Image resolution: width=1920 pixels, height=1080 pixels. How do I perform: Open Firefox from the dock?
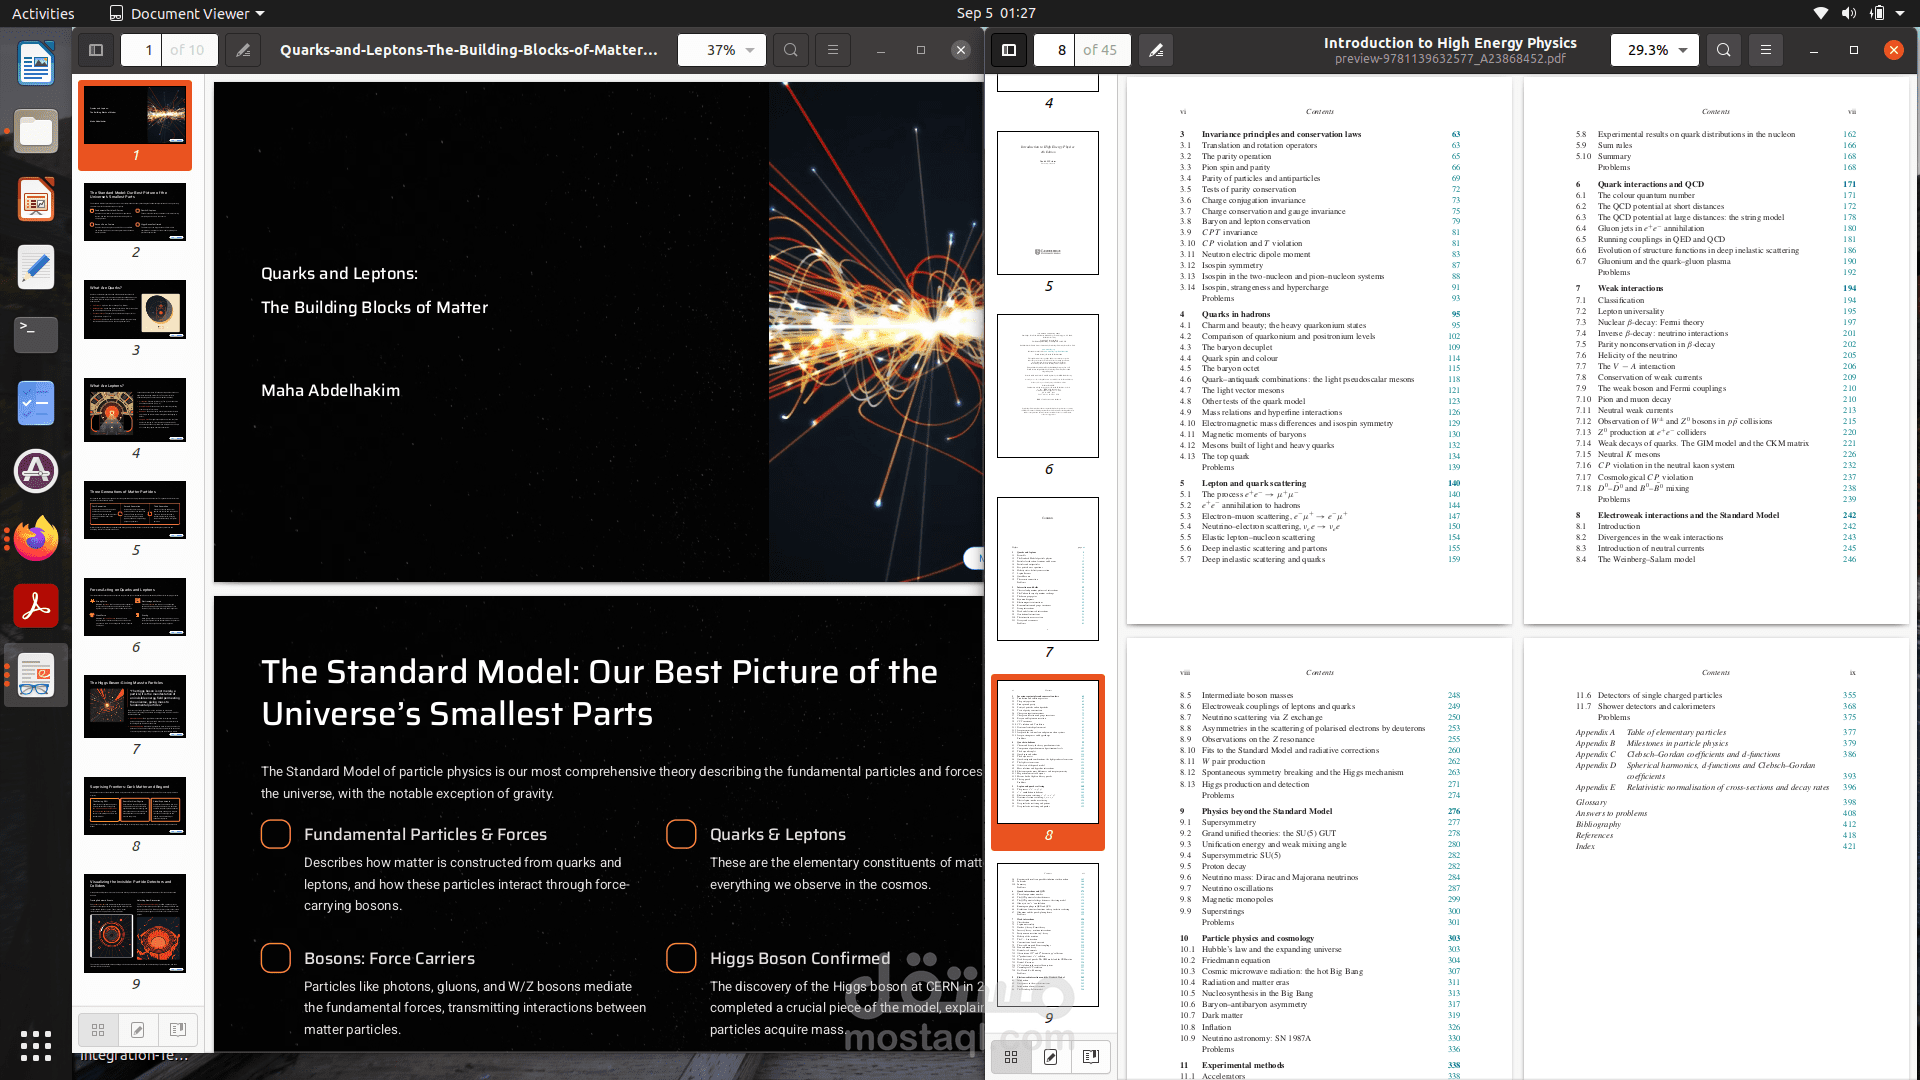click(36, 539)
